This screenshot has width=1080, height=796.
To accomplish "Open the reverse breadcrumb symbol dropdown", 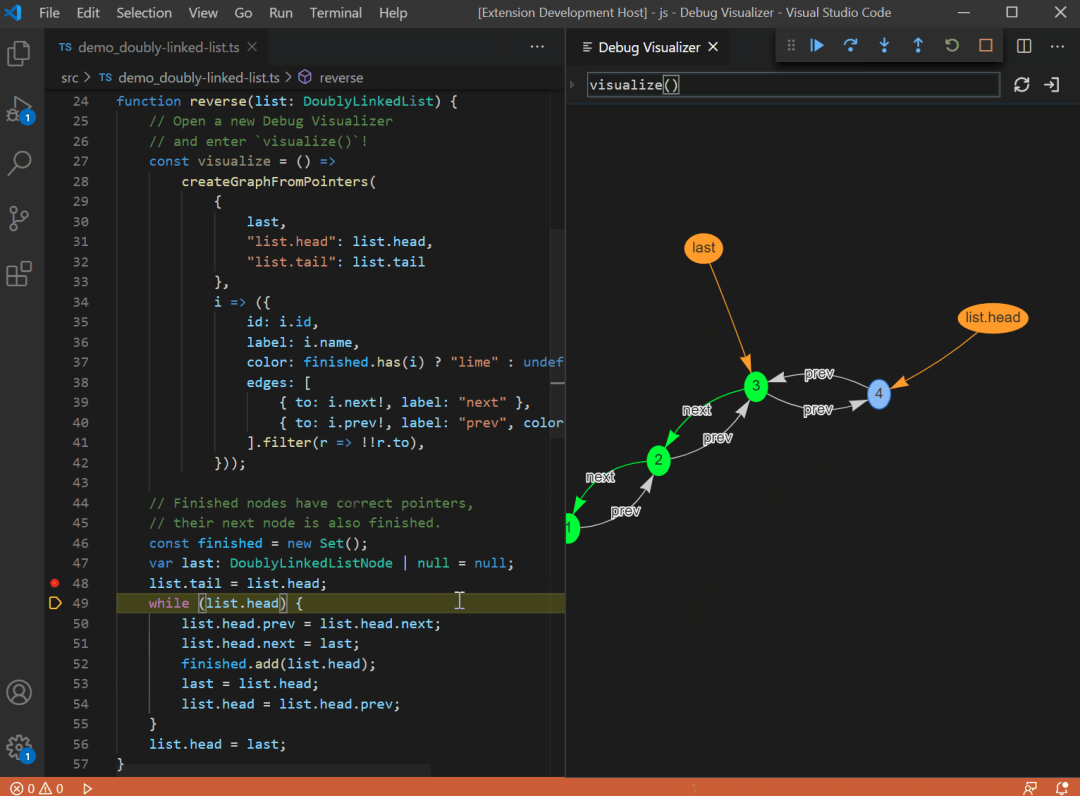I will click(331, 78).
